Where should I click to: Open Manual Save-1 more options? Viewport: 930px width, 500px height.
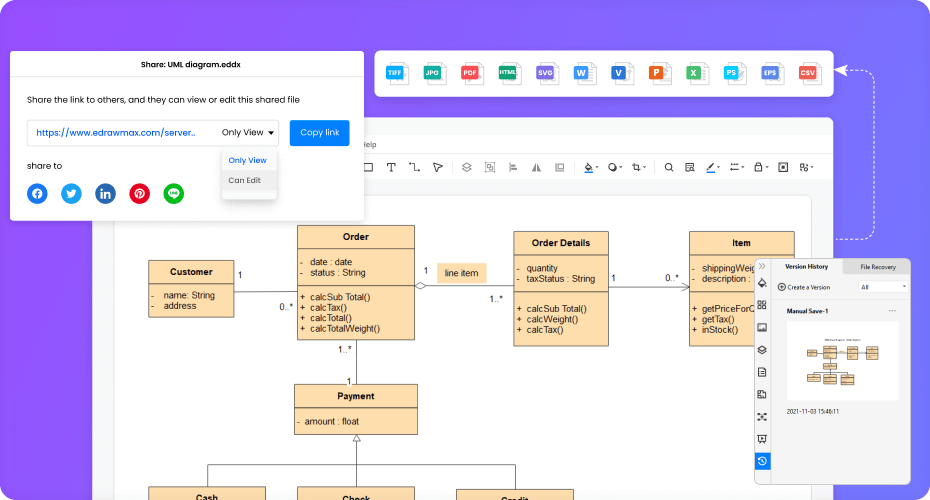coord(892,311)
